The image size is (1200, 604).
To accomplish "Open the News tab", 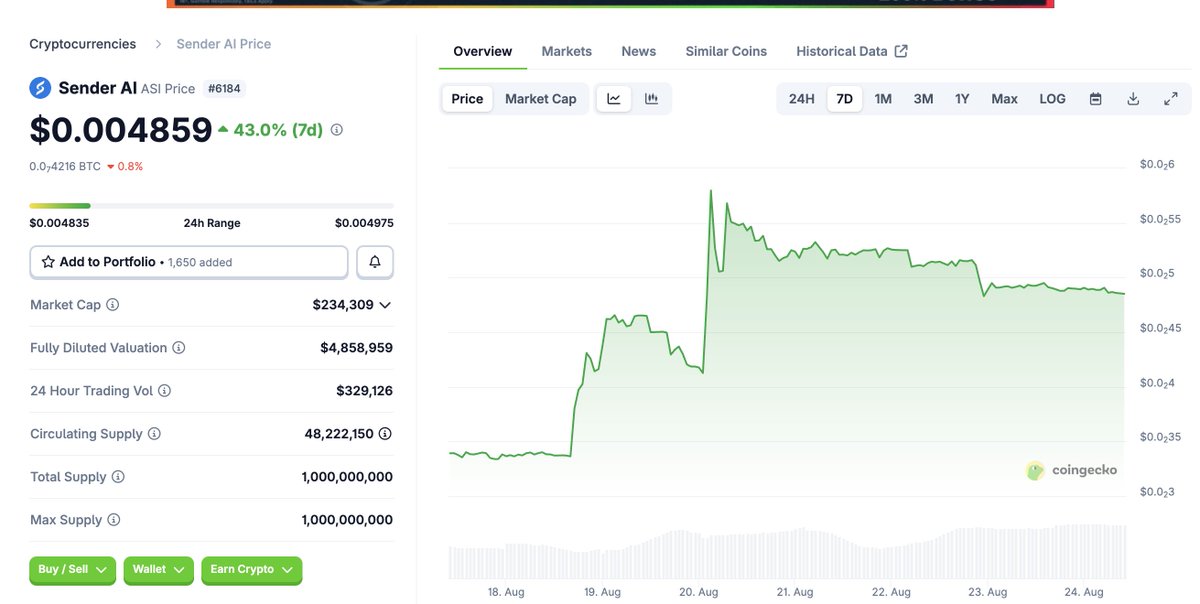I will coord(639,51).
